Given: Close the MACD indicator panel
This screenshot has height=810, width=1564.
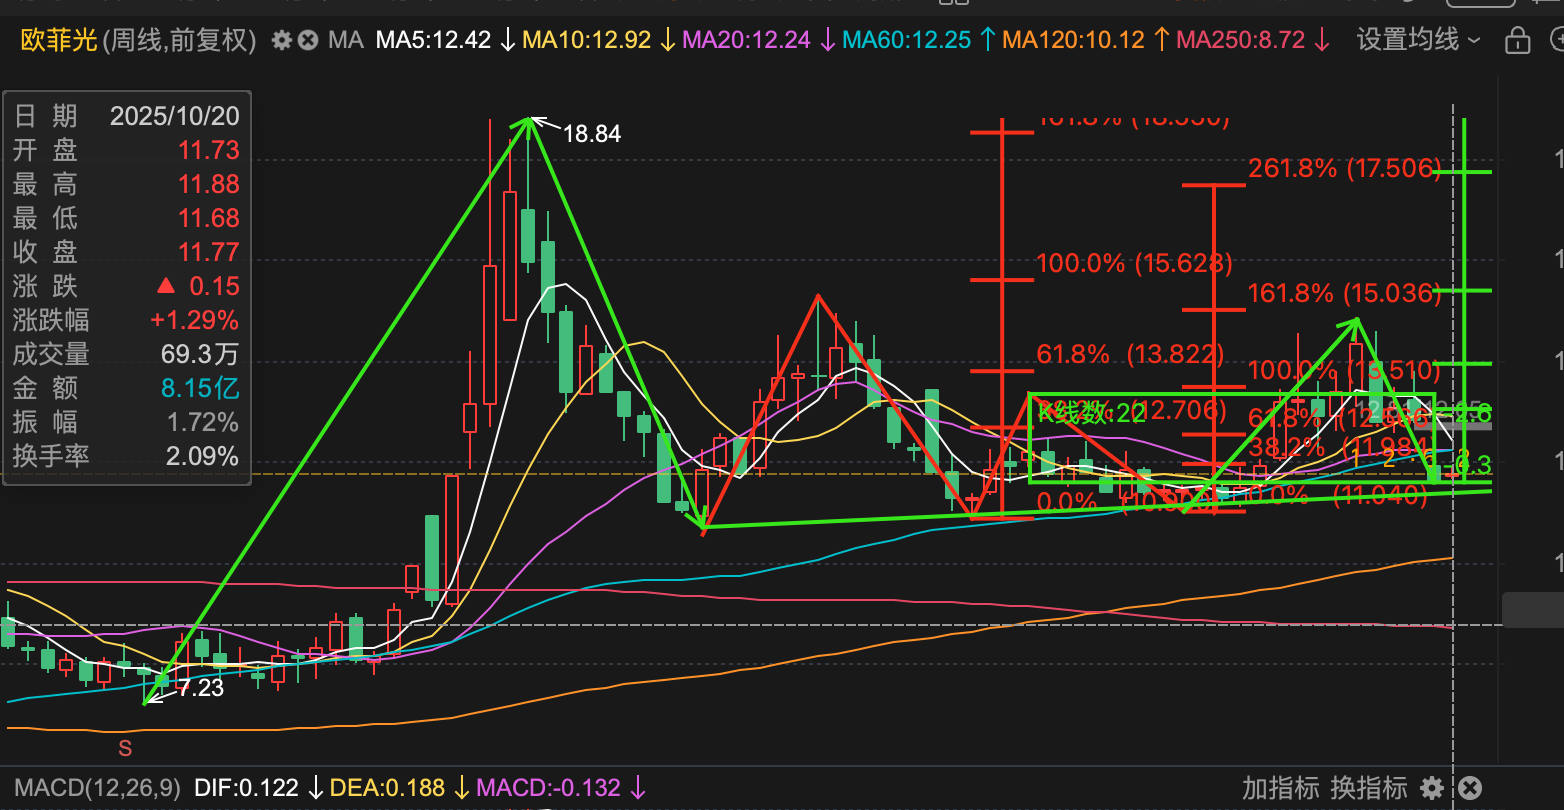Looking at the screenshot, I should 1469,788.
